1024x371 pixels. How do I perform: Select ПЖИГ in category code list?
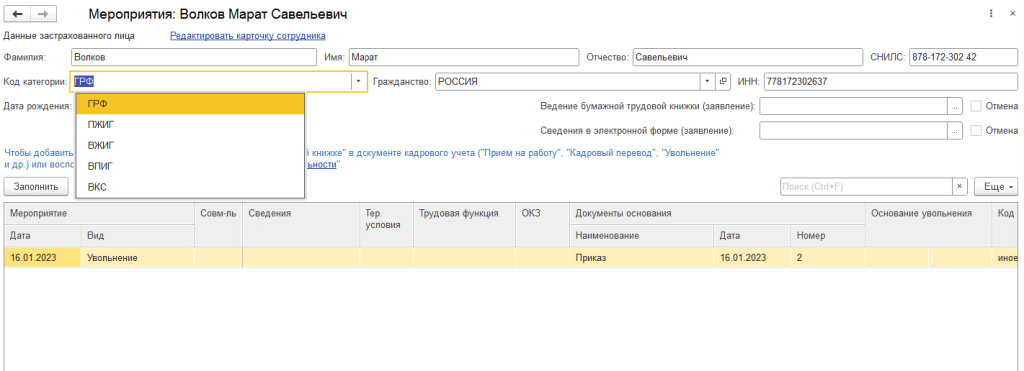190,125
